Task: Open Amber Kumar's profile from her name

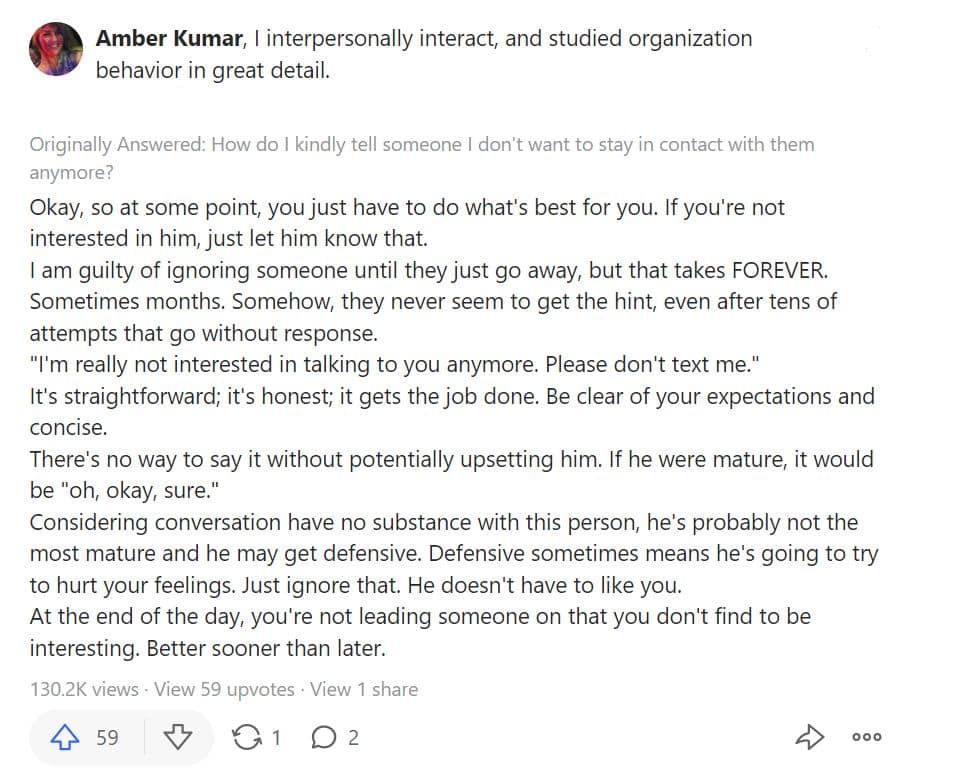Action: point(142,38)
